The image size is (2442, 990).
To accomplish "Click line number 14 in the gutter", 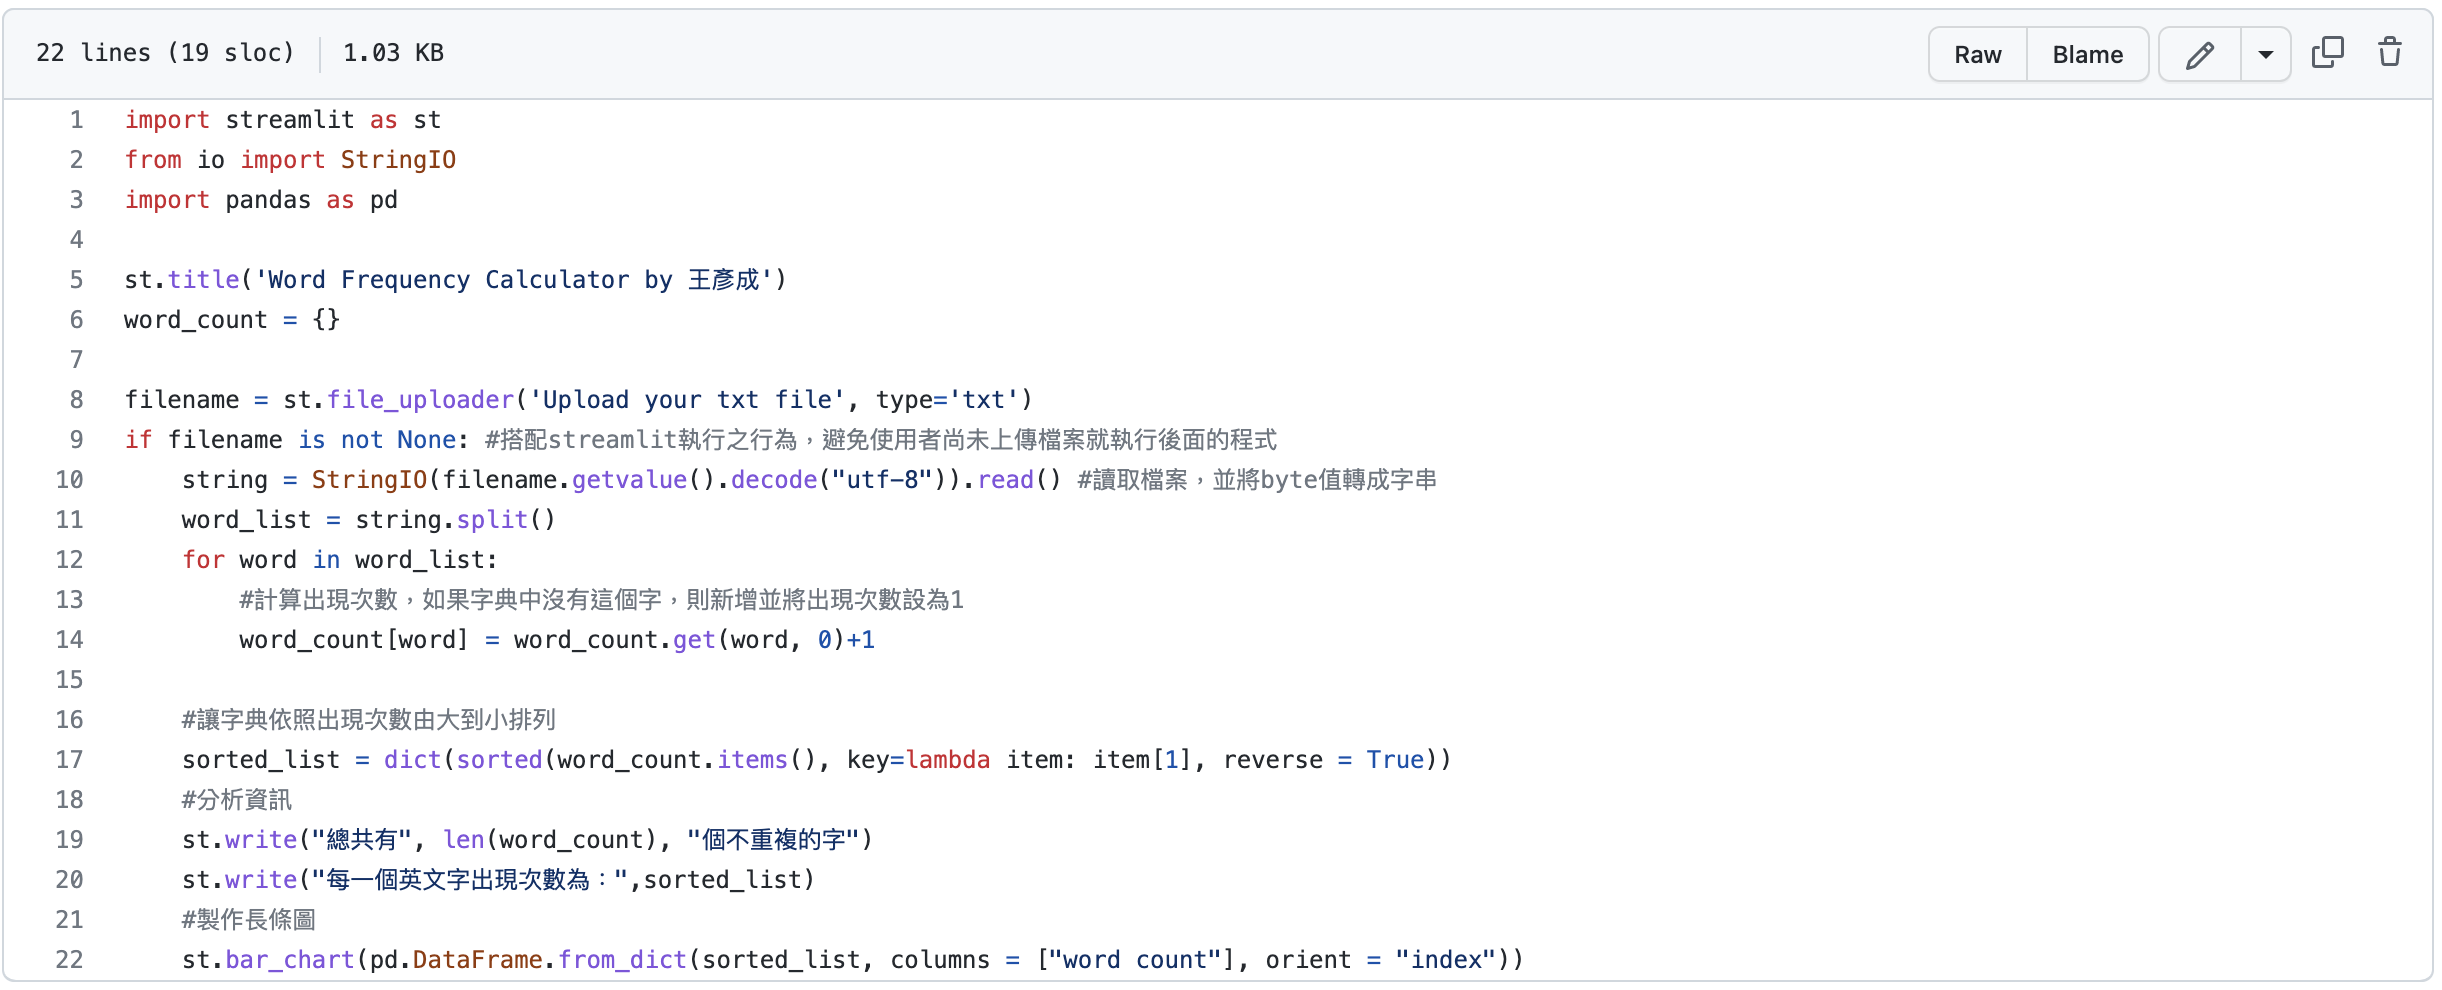I will pyautogui.click(x=69, y=639).
